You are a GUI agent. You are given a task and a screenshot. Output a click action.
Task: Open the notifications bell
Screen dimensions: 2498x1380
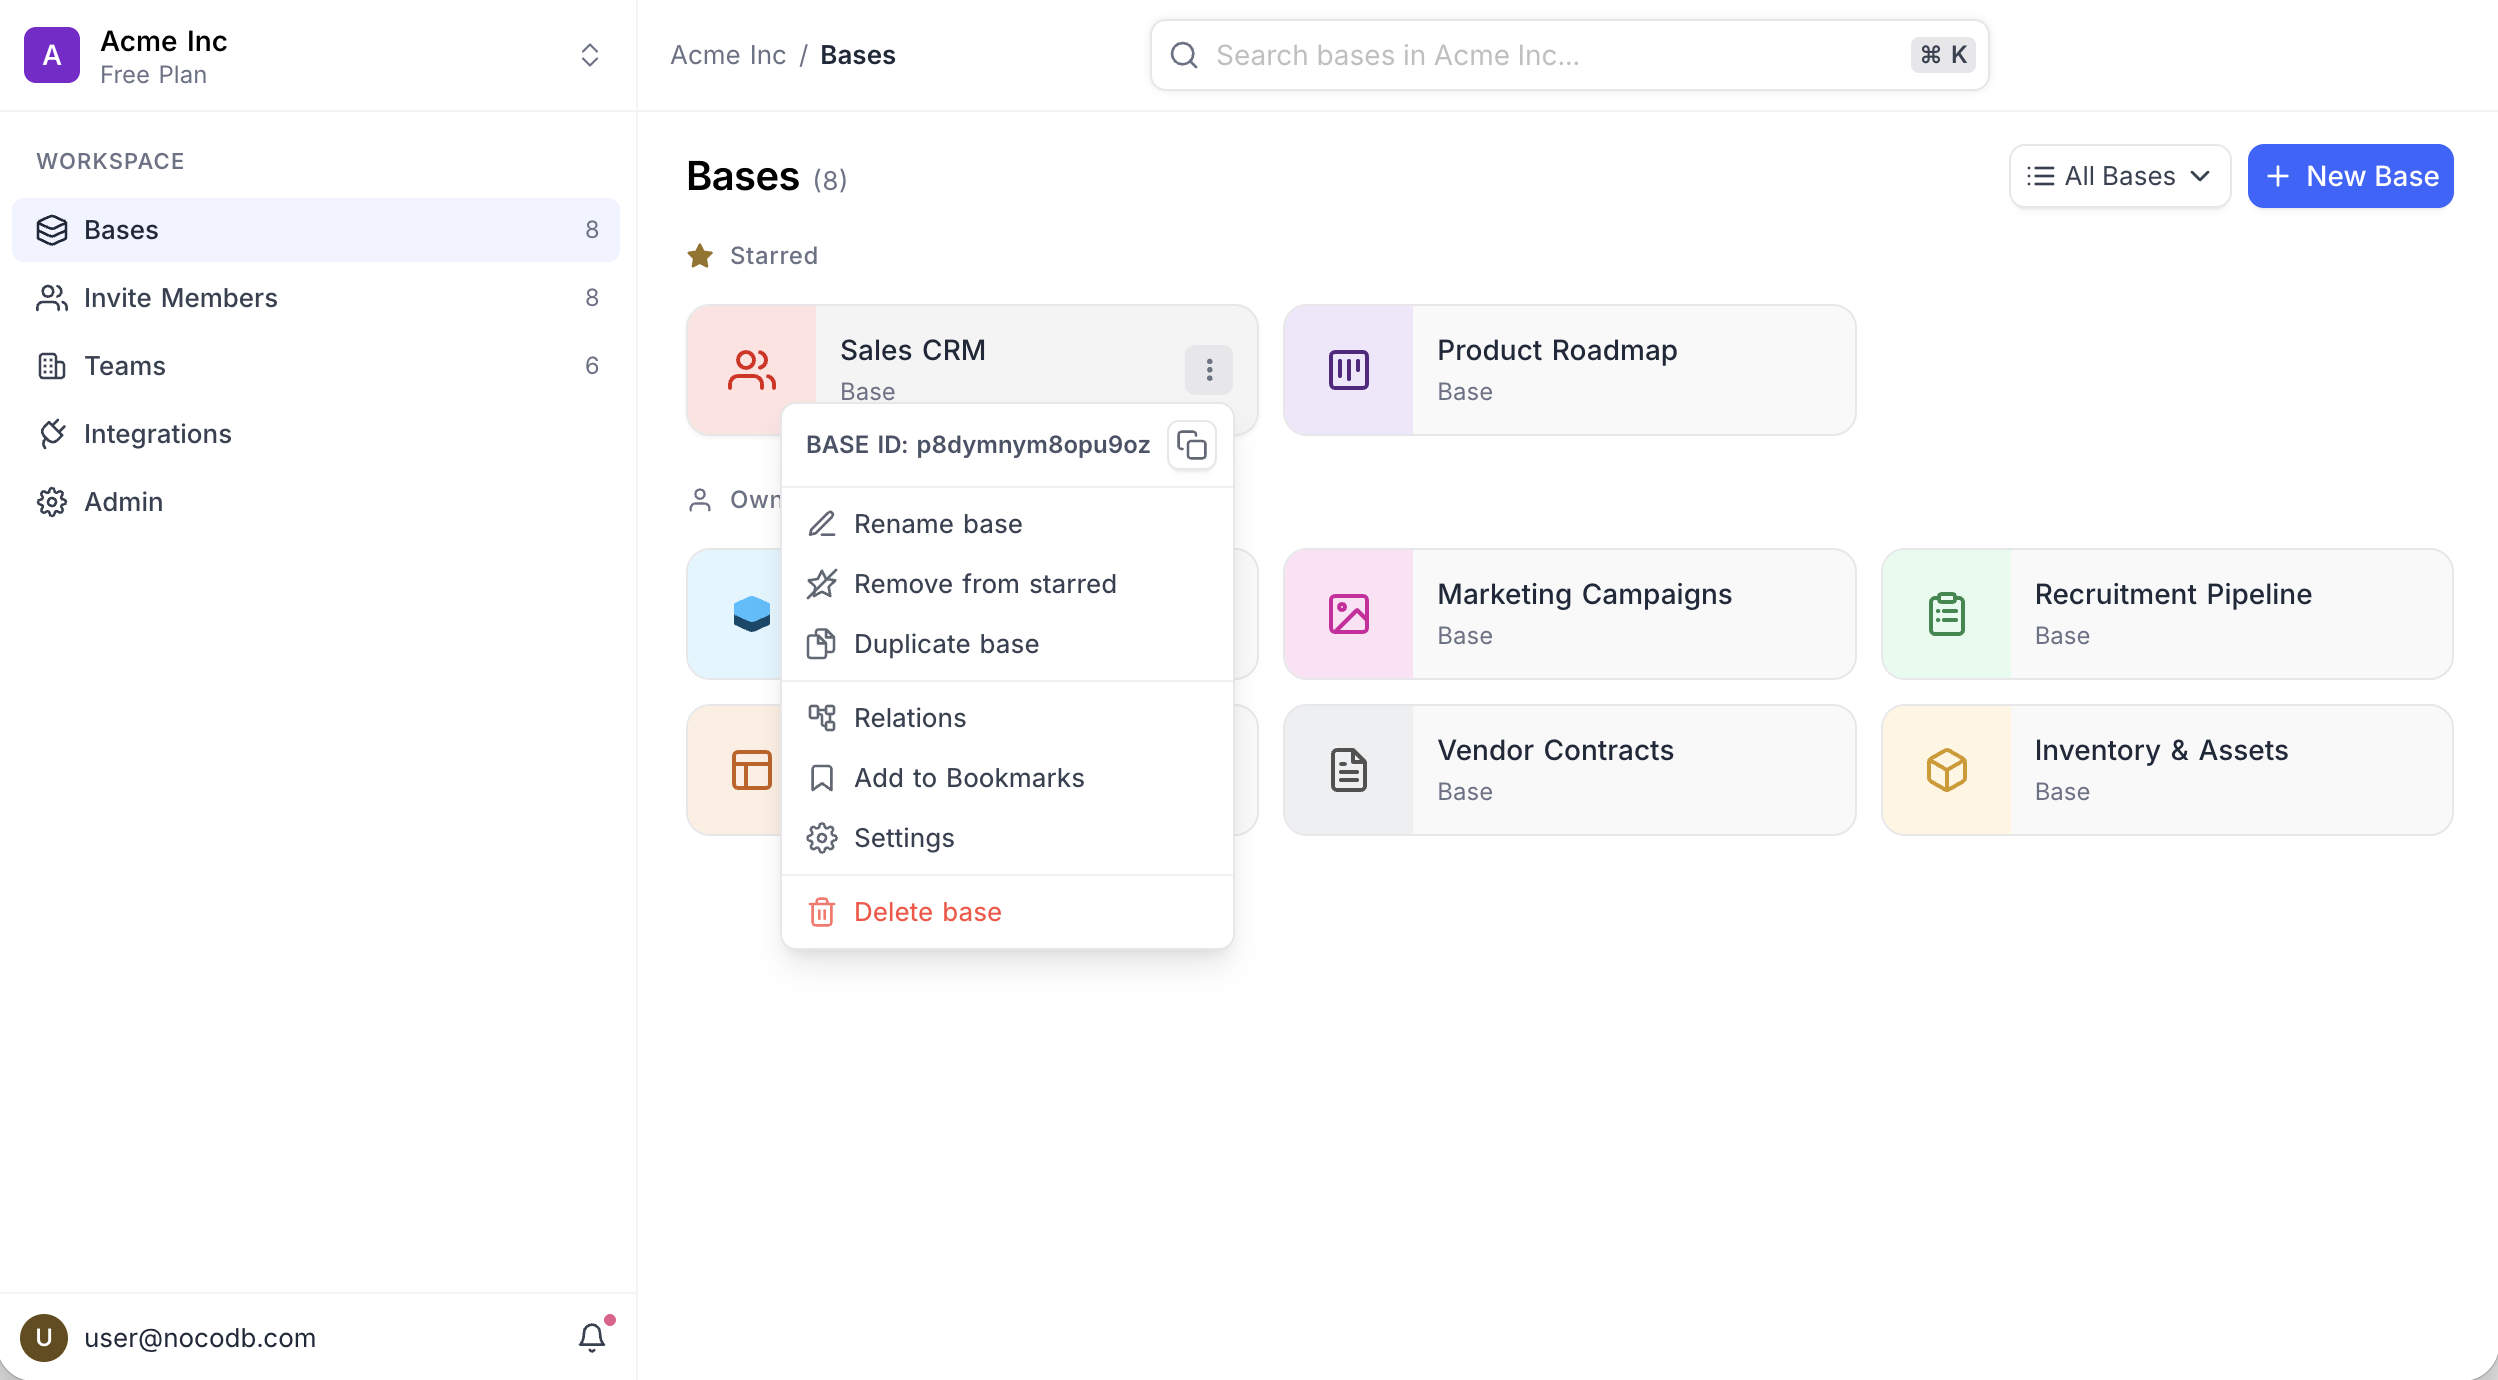point(592,1338)
